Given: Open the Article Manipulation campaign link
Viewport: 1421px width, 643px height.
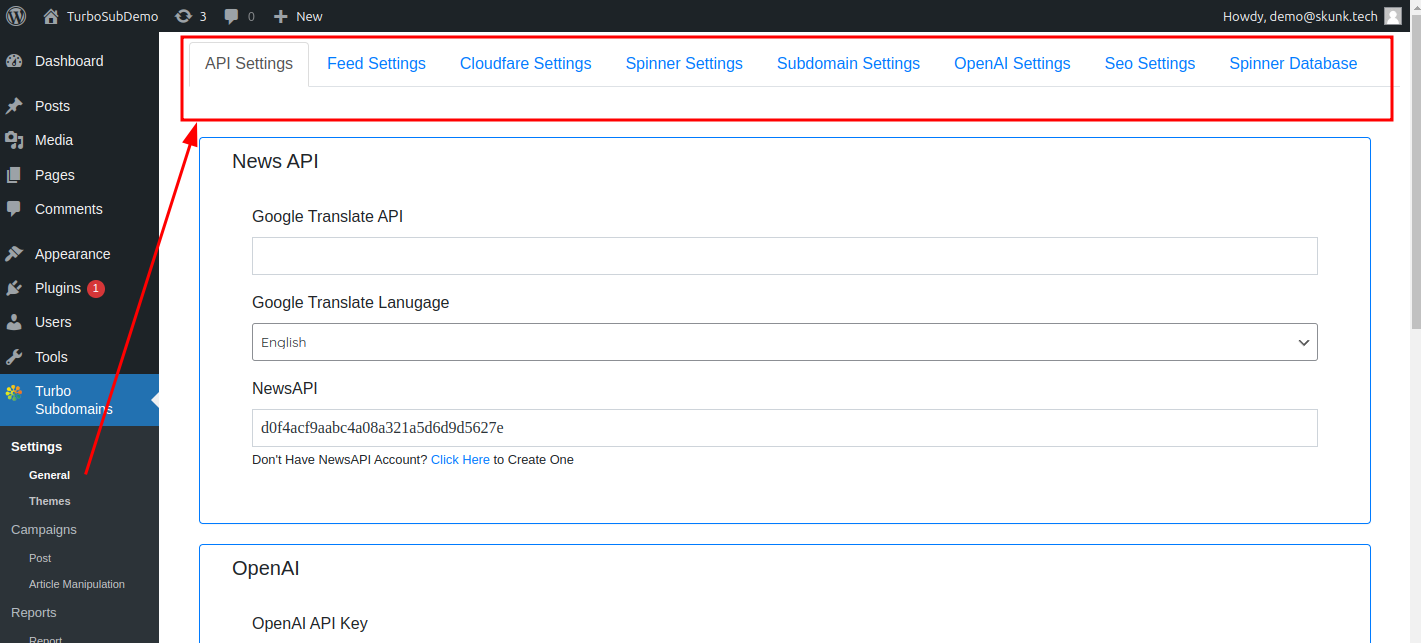Looking at the screenshot, I should click(77, 584).
